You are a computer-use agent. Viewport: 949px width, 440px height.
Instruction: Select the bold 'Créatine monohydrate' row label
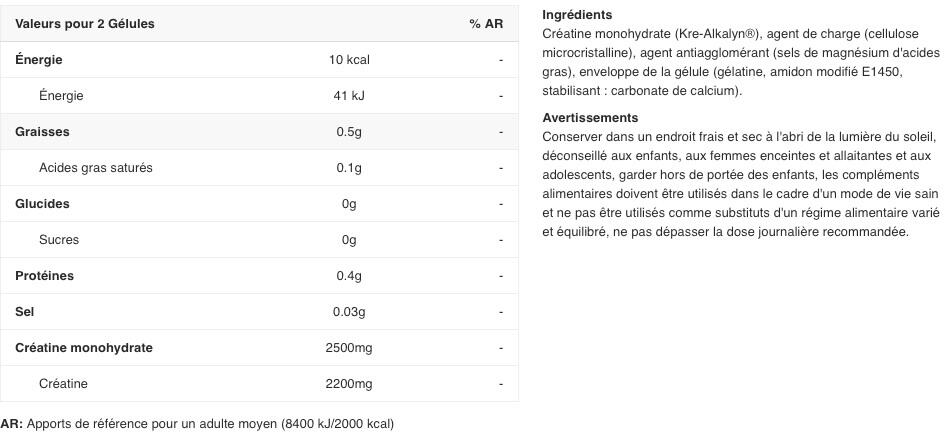click(x=84, y=348)
